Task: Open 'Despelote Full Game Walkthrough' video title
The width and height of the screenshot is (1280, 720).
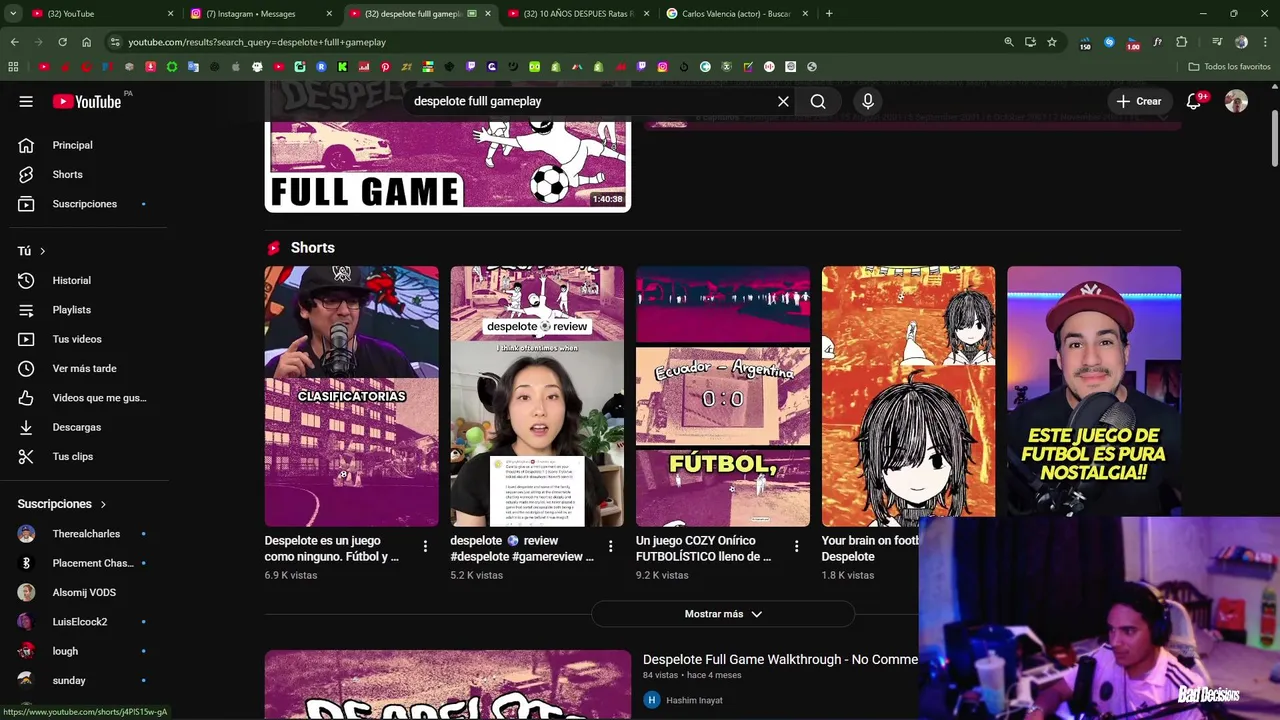Action: click(x=780, y=659)
